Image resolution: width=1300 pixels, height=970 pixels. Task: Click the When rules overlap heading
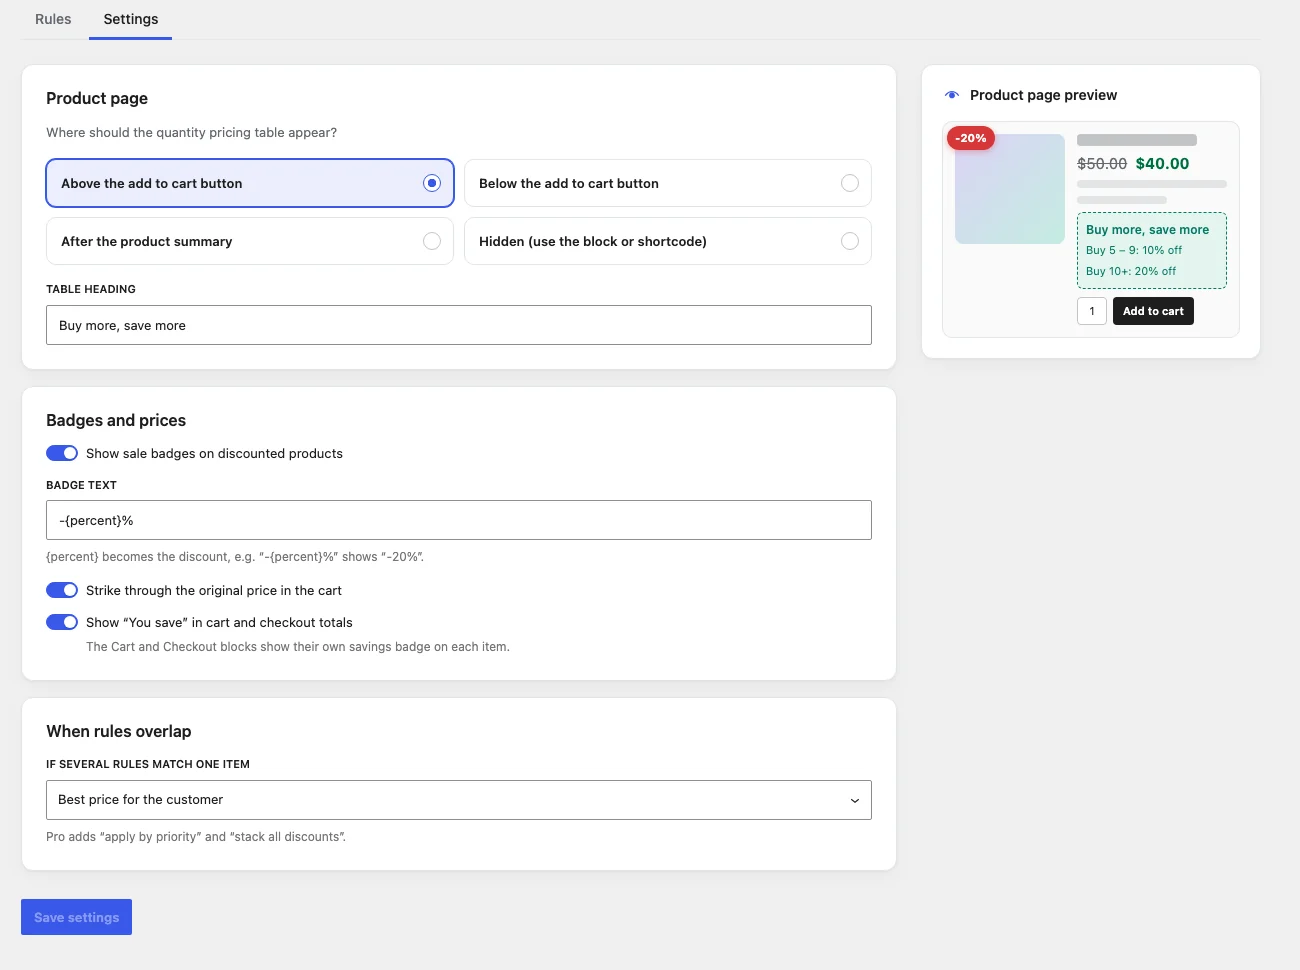[x=119, y=731]
